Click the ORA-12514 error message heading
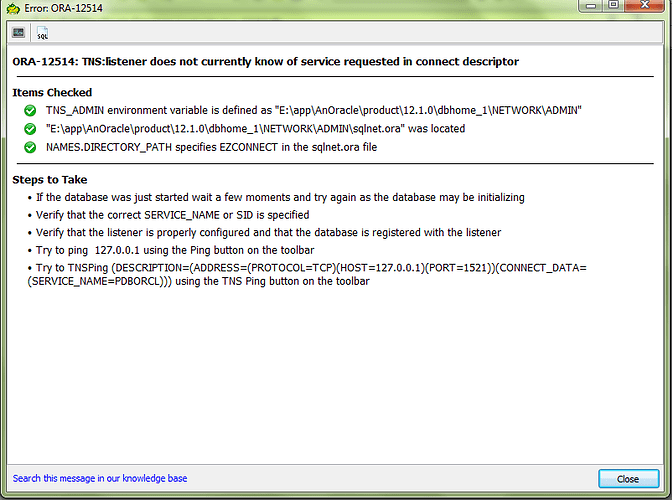Screen dimensions: 672x500 [x=265, y=62]
